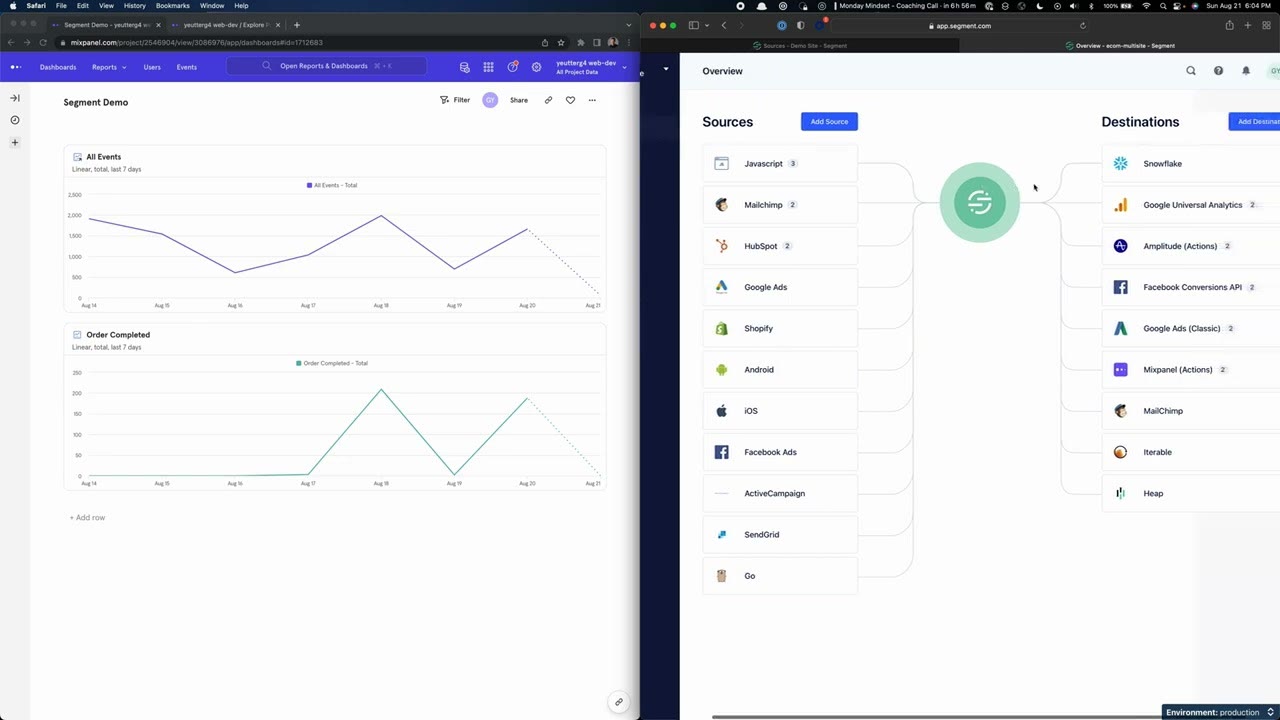1280x720 pixels.
Task: Switch to Sources - Demo Site Safari tab
Action: tap(799, 46)
